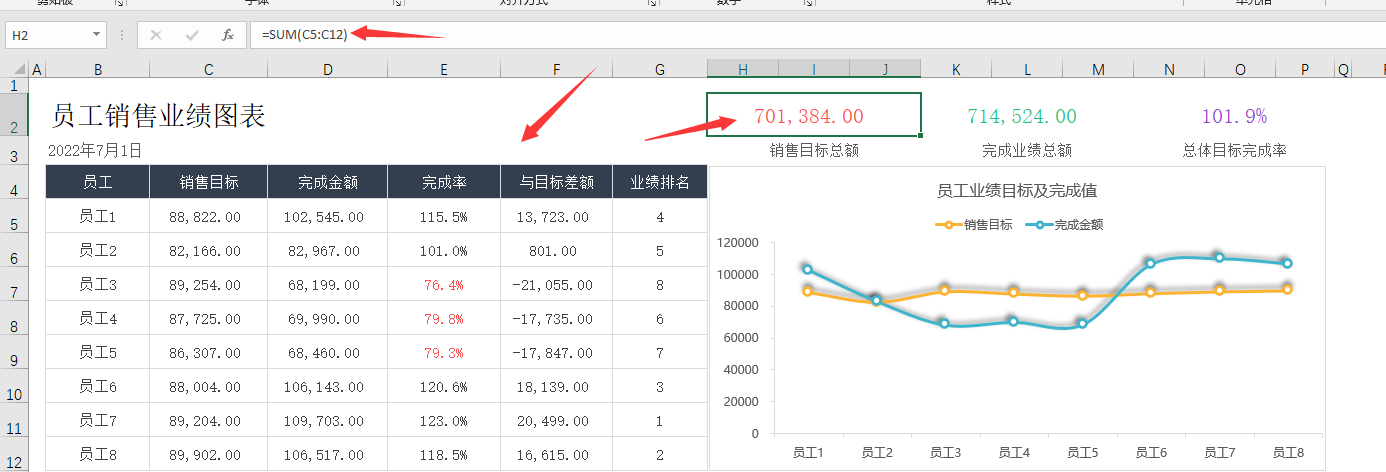The image size is (1386, 472).
Task: Select the 118.5% completion cell
Action: point(445,455)
